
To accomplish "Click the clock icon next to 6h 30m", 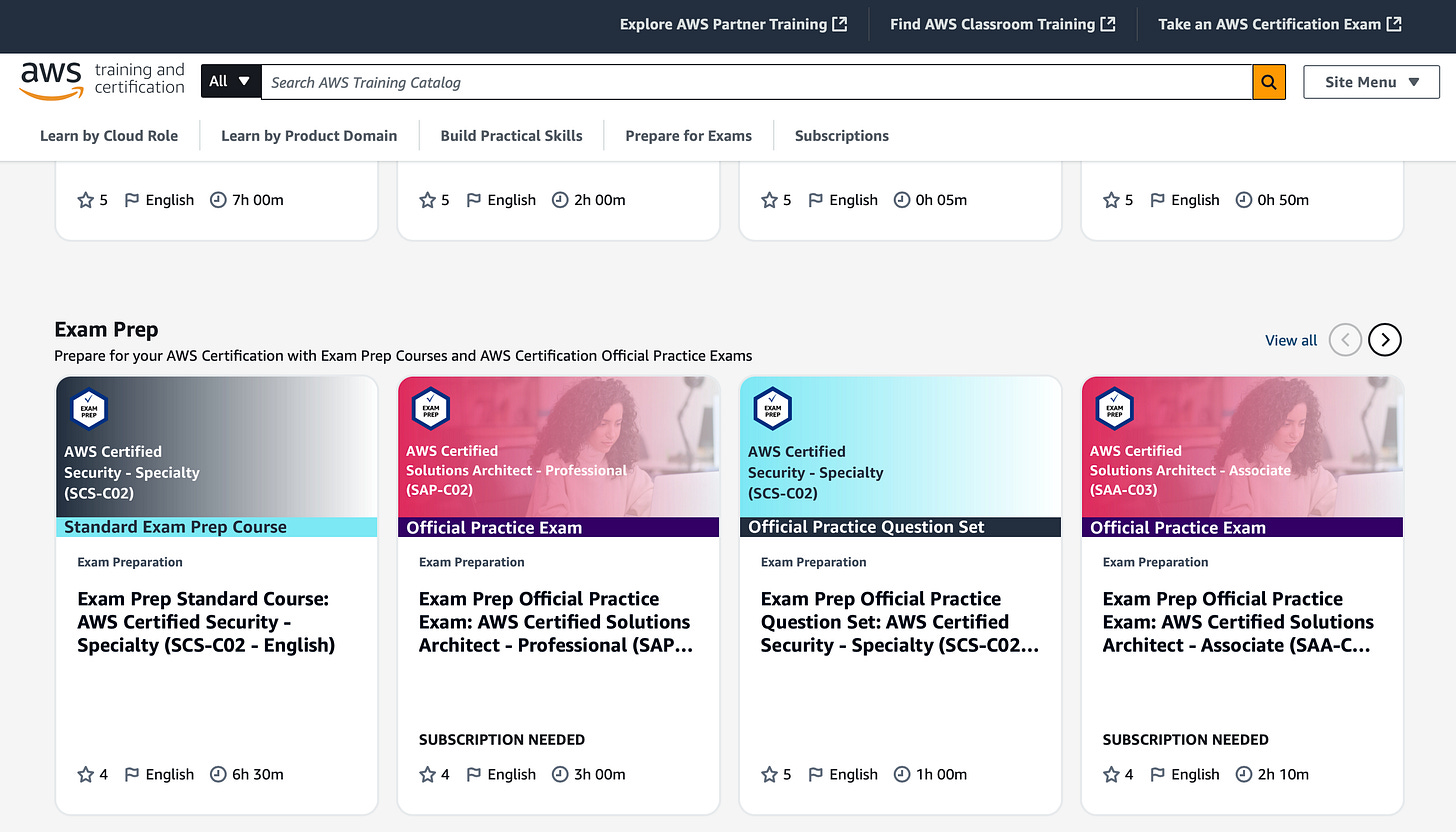I will 218,774.
